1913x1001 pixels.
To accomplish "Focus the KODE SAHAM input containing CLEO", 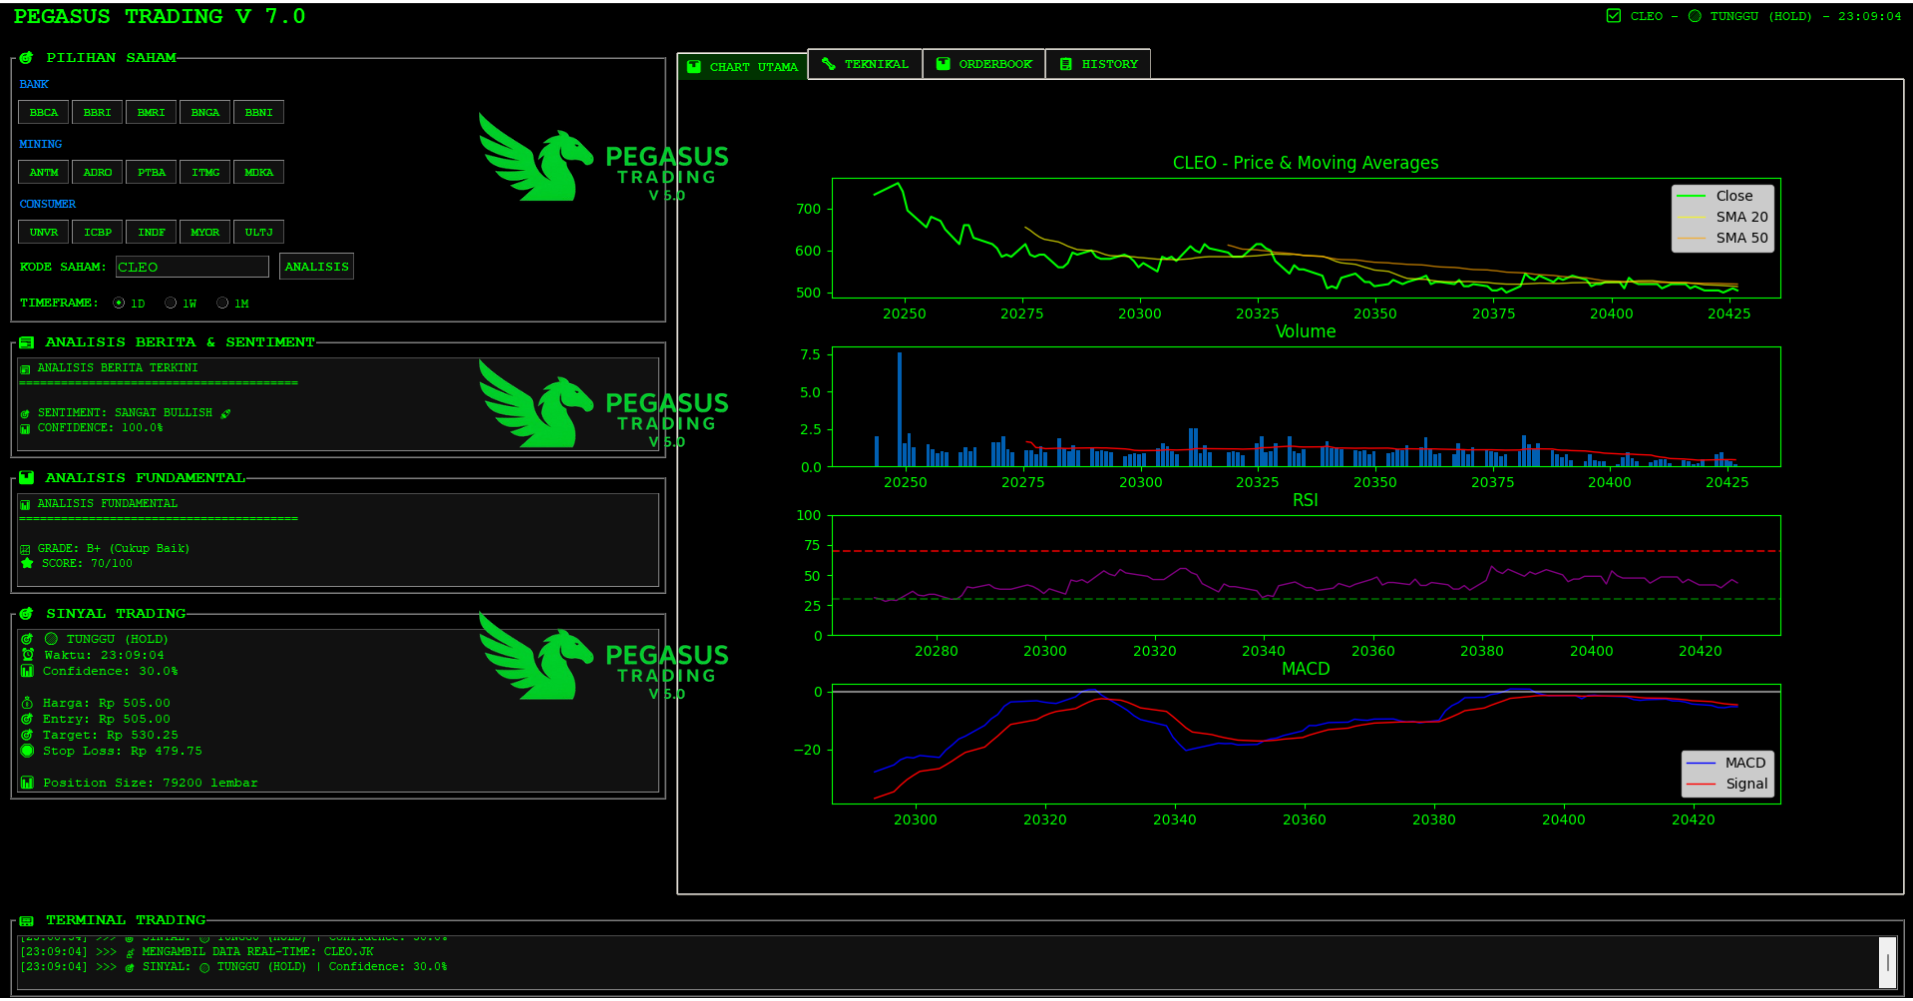I will point(192,267).
